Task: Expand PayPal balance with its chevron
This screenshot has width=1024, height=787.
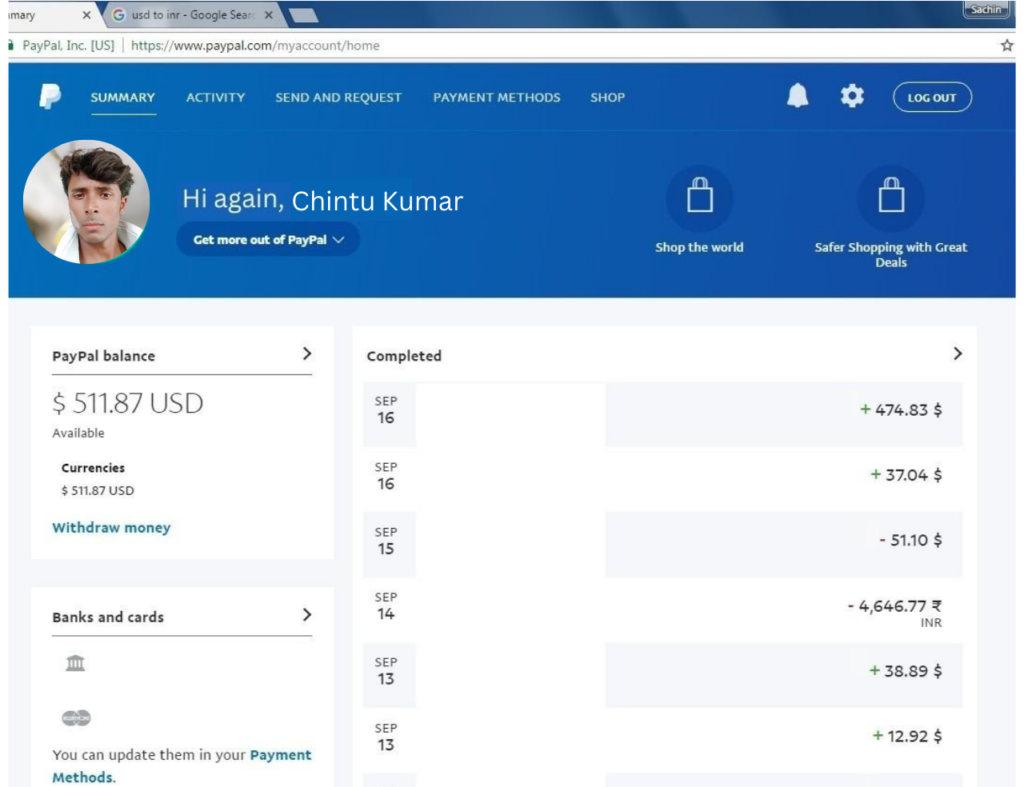Action: [x=306, y=353]
